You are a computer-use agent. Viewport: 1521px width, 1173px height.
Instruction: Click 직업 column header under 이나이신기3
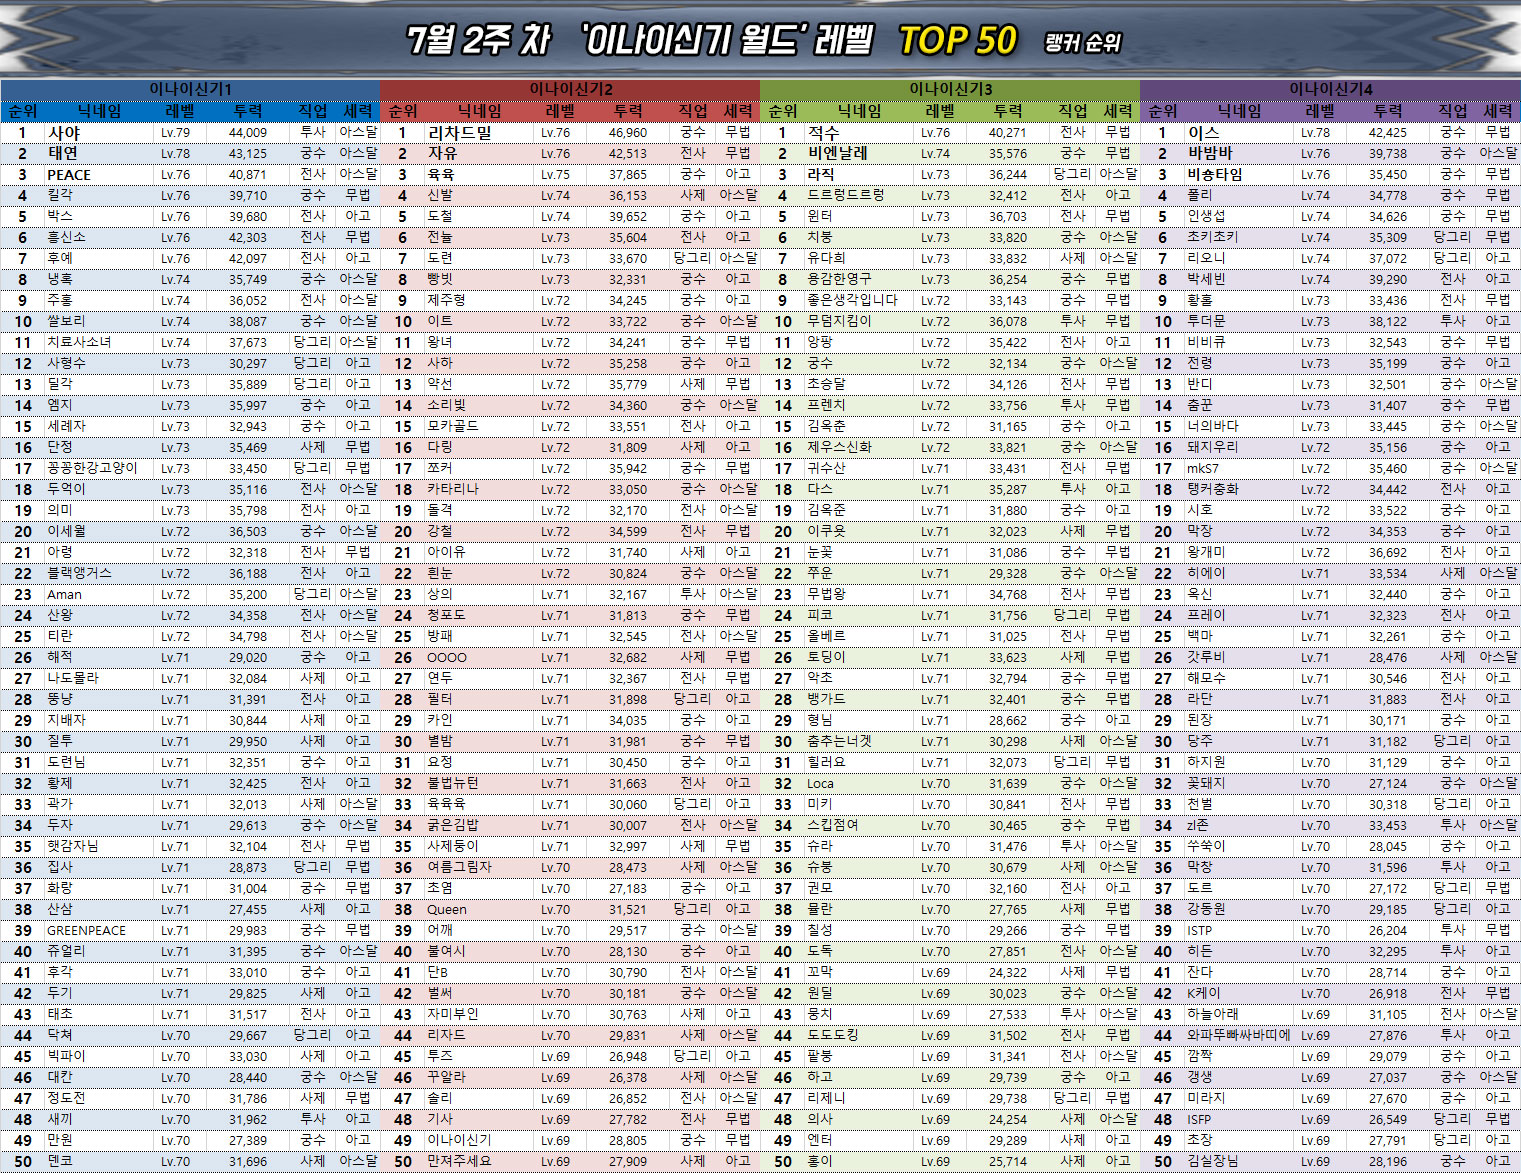(1073, 111)
